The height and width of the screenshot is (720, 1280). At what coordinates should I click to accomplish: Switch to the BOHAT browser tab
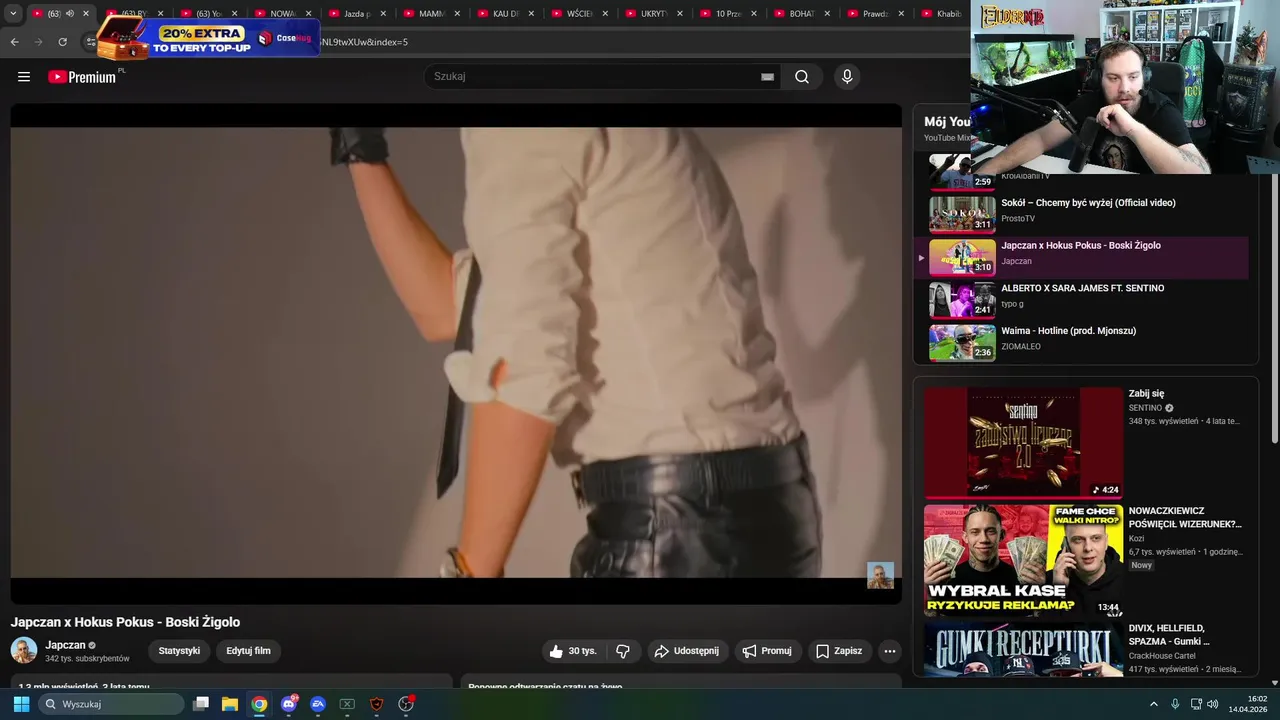(x=801, y=14)
